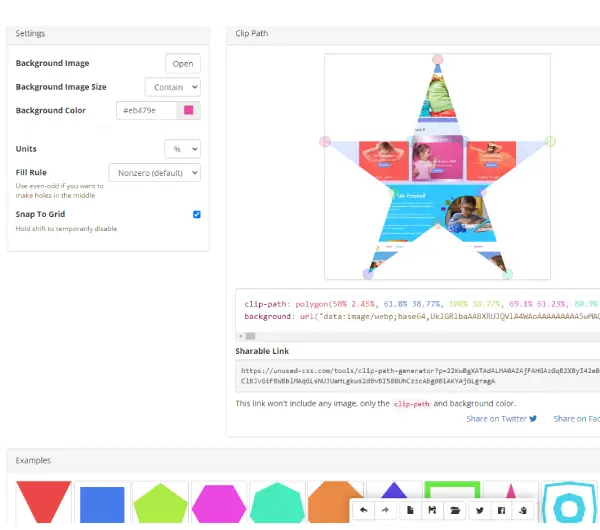Click the Facebook icon in floating toolbar
The width and height of the screenshot is (600, 530).
[501, 510]
